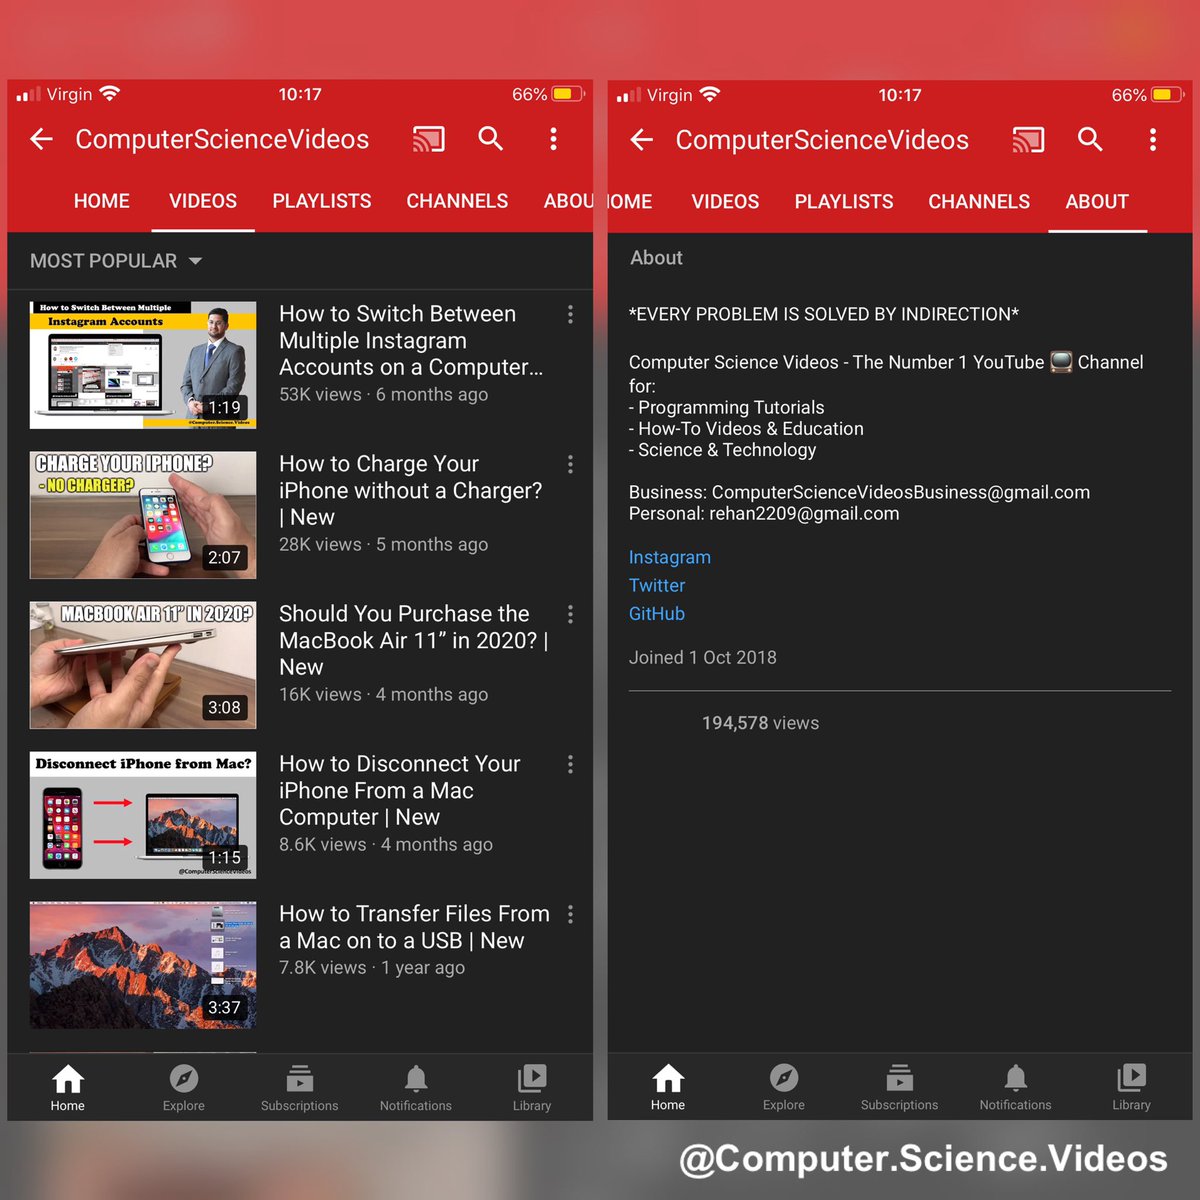Open the Instagram link

[670, 557]
